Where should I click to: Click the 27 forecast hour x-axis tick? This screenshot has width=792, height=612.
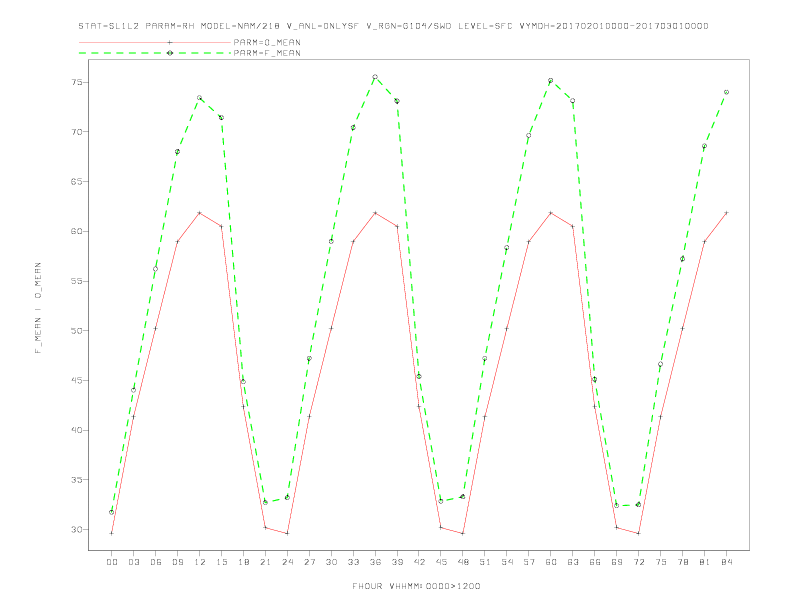click(x=309, y=562)
